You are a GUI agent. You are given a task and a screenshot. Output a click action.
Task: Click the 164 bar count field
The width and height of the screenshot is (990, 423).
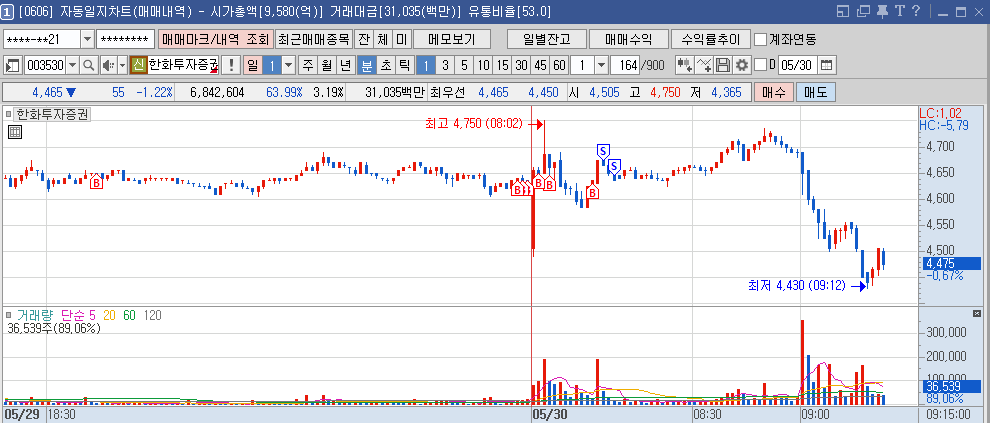click(625, 65)
